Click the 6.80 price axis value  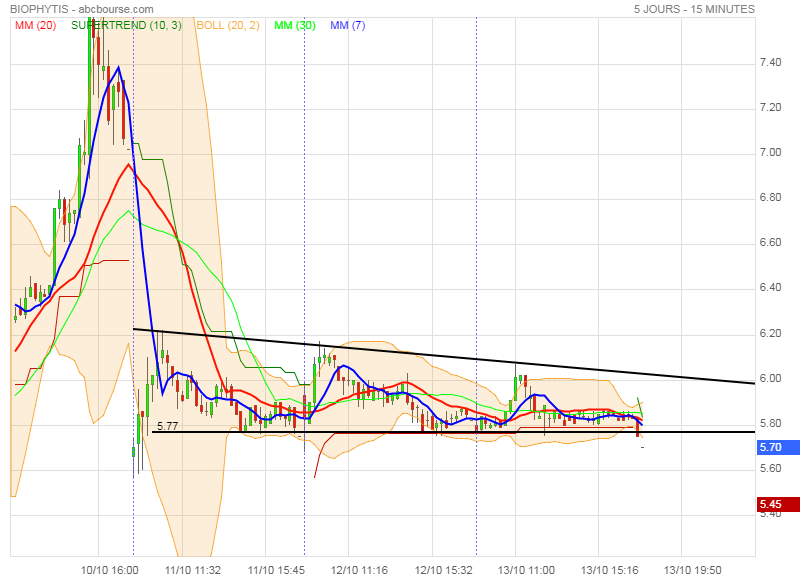[770, 197]
